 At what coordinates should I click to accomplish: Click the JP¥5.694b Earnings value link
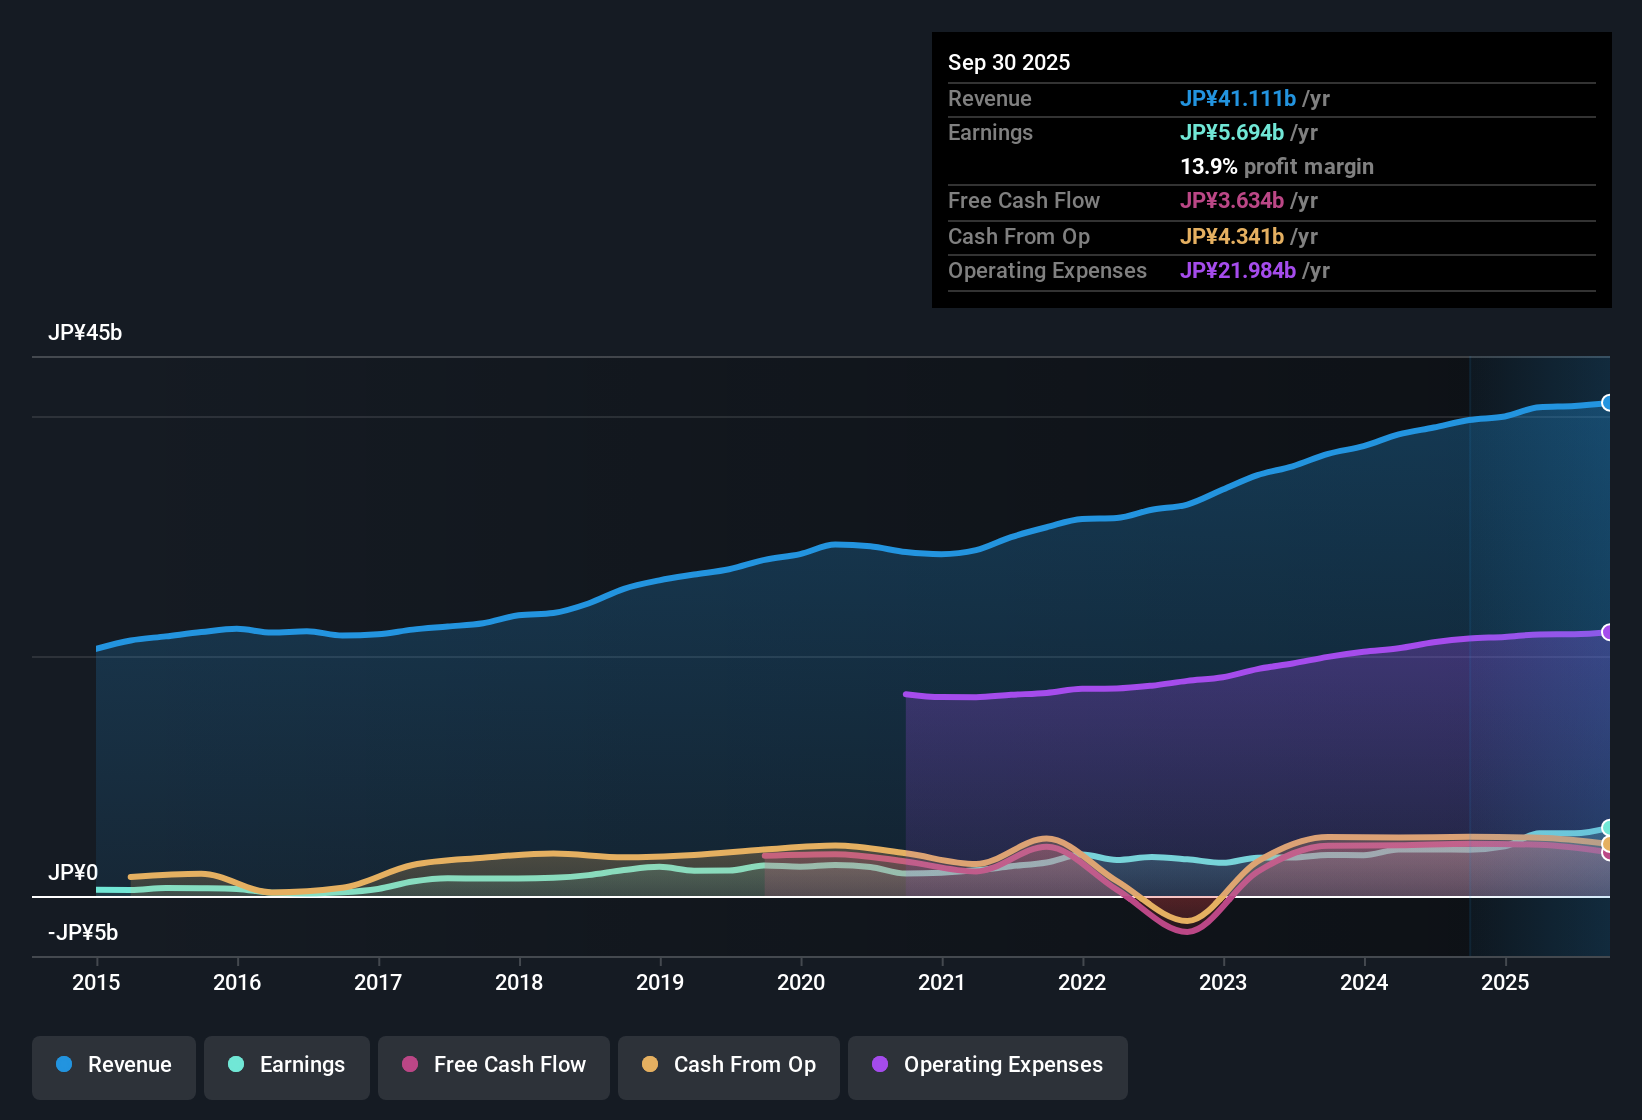pyautogui.click(x=1233, y=132)
